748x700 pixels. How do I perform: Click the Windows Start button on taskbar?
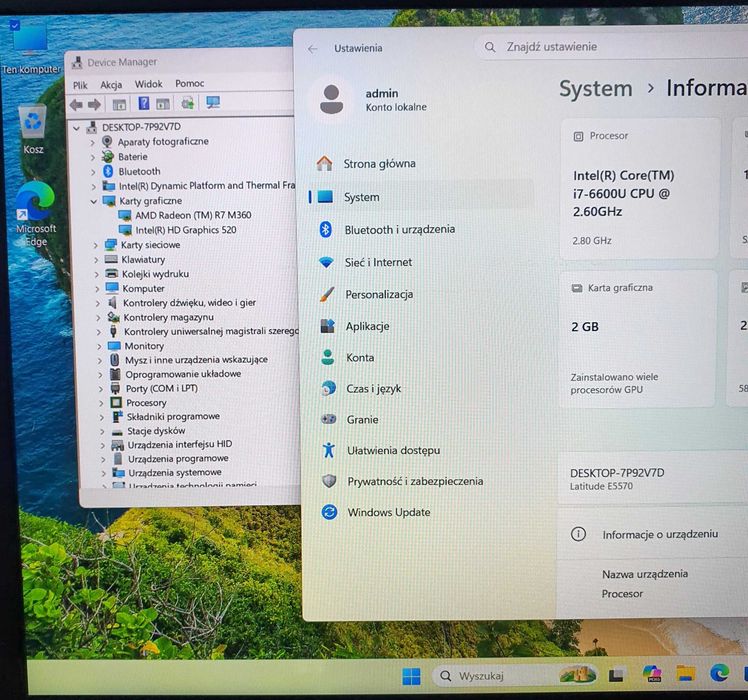pyautogui.click(x=411, y=676)
